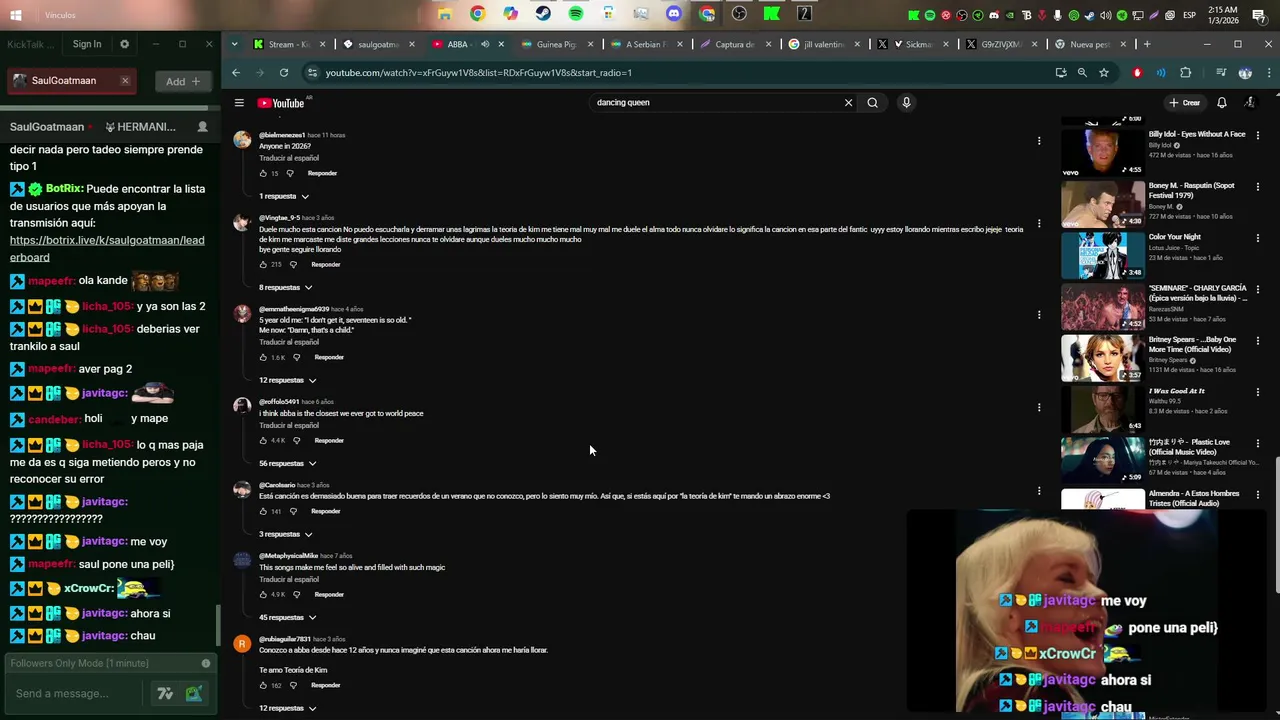
Task: Dislike the 'abba is the closest' comment
Action: [296, 440]
